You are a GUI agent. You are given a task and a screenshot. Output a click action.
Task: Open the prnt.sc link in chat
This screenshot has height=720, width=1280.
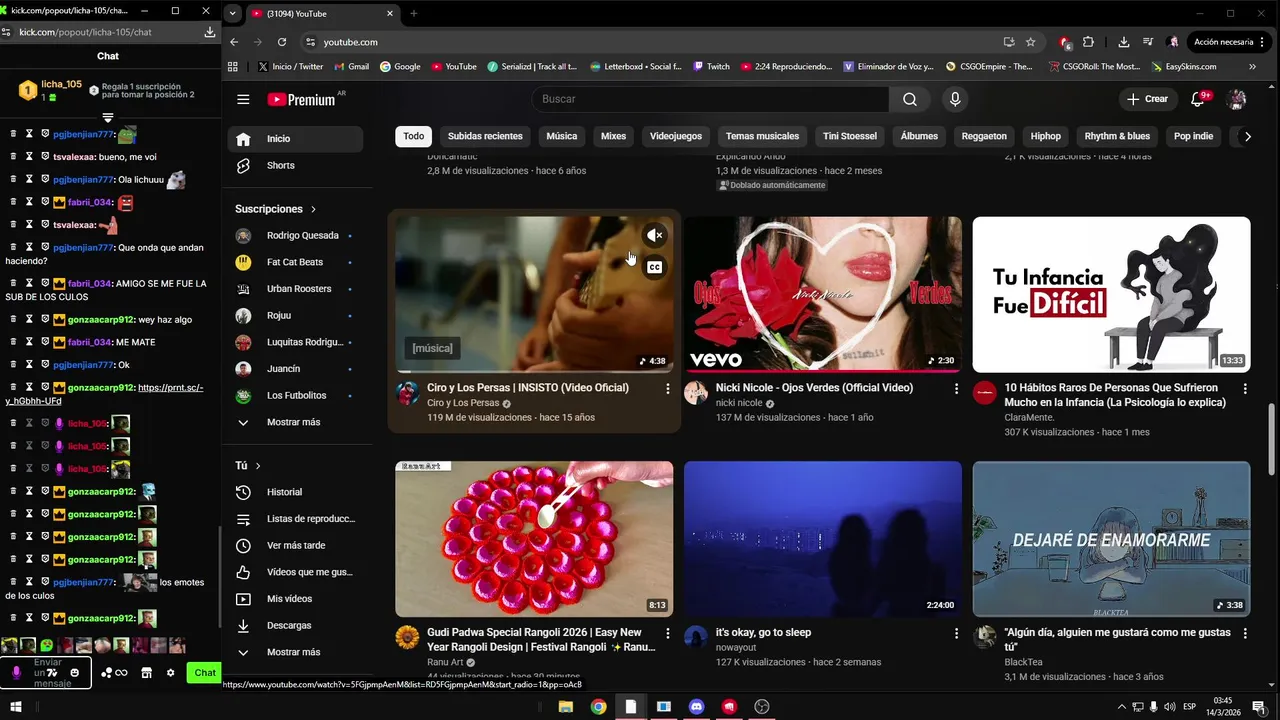(104, 394)
